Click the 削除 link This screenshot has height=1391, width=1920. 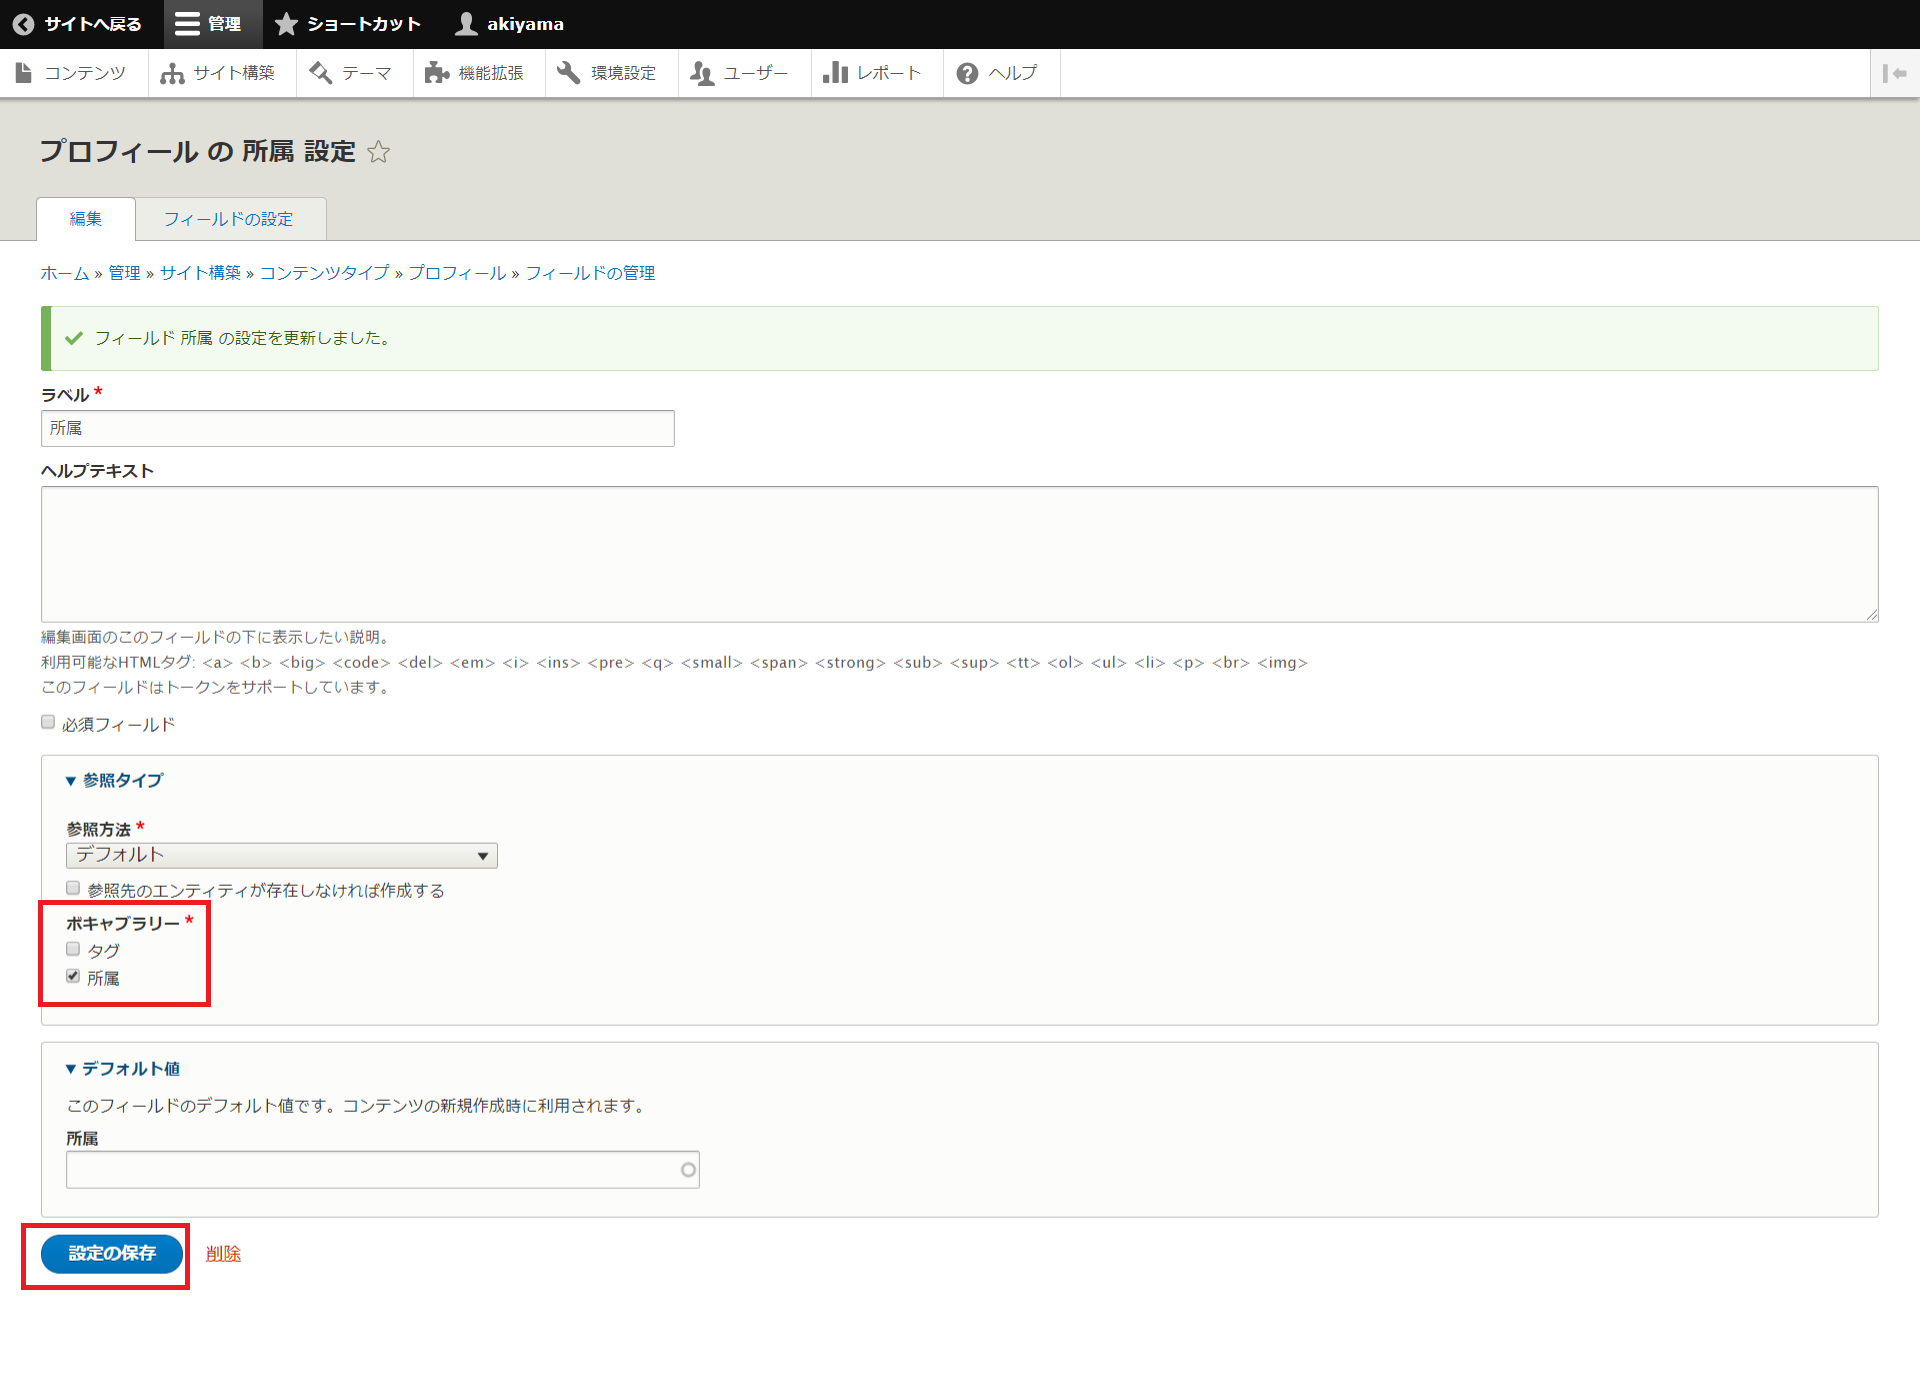tap(223, 1253)
